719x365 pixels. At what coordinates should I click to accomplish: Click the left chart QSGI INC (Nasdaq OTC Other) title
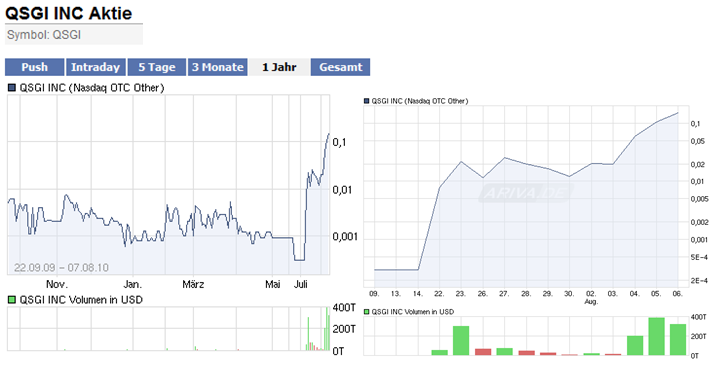click(x=91, y=88)
